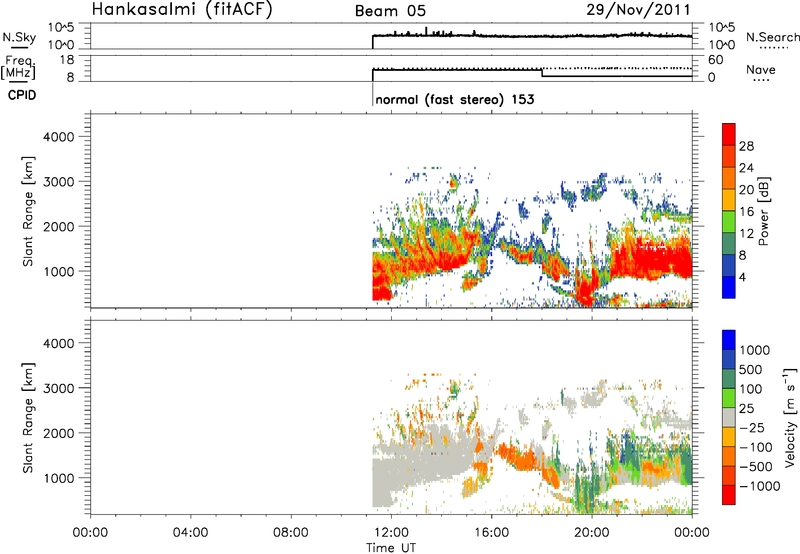Click 'normal (fast stereo) 153' text
This screenshot has height=554, width=800.
coord(455,99)
